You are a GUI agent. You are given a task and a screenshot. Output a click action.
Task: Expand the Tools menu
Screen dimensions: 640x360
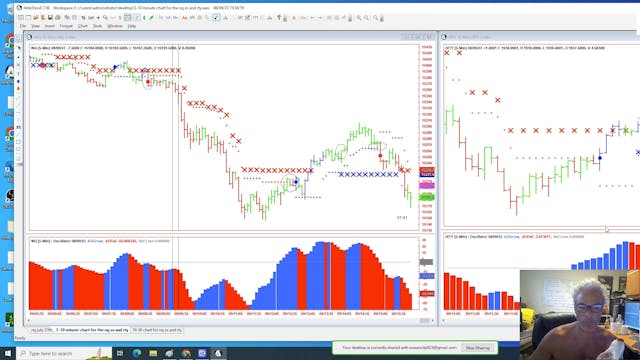(98, 26)
